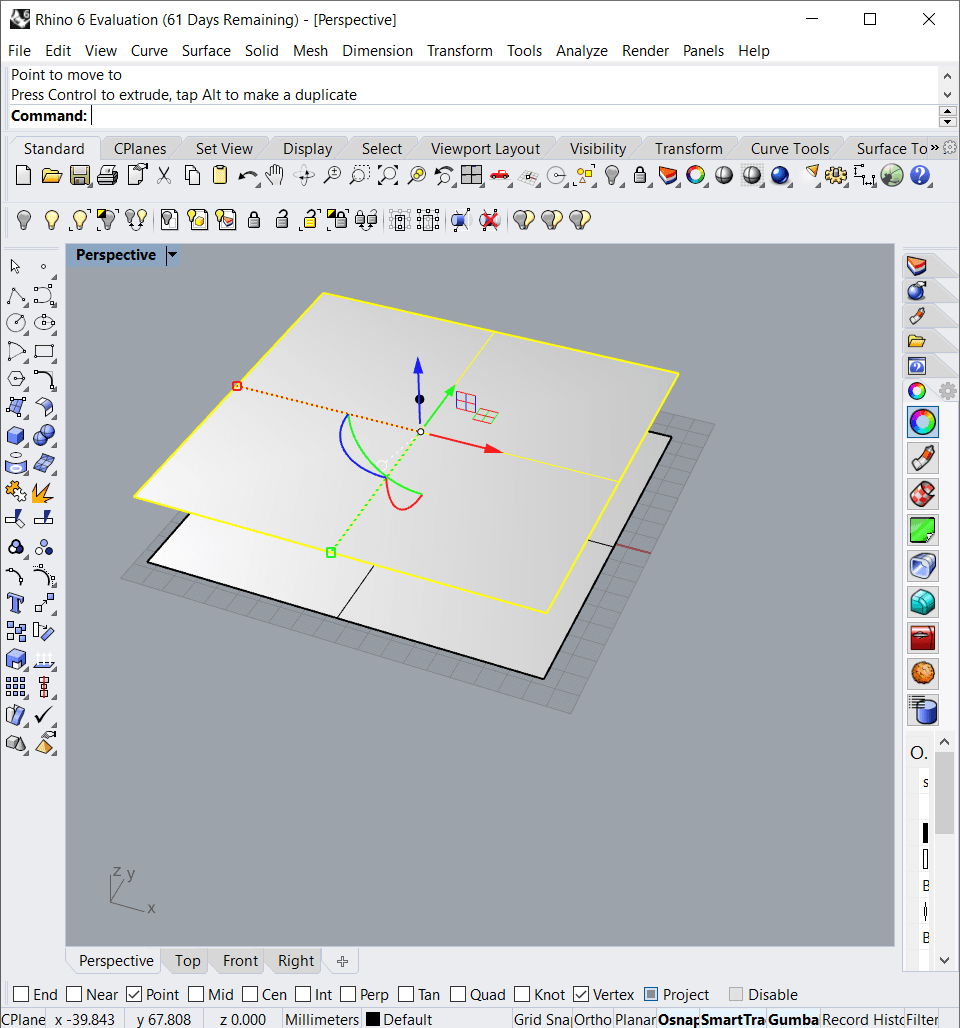
Task: Click the Save file floppy disk icon
Action: 80,176
